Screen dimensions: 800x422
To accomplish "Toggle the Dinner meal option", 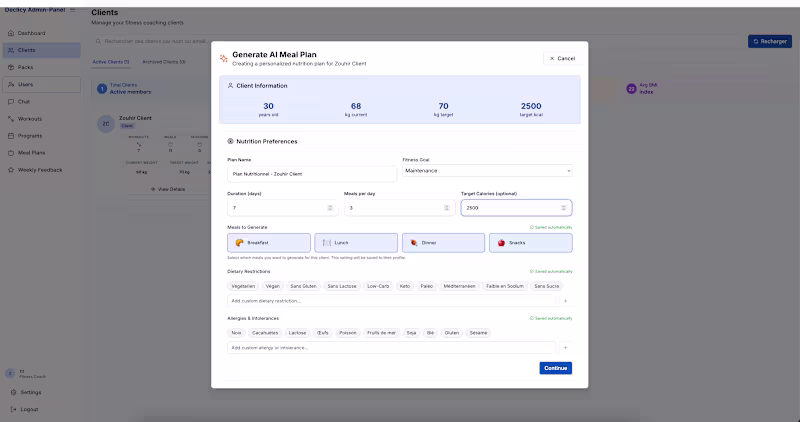I will 443,243.
